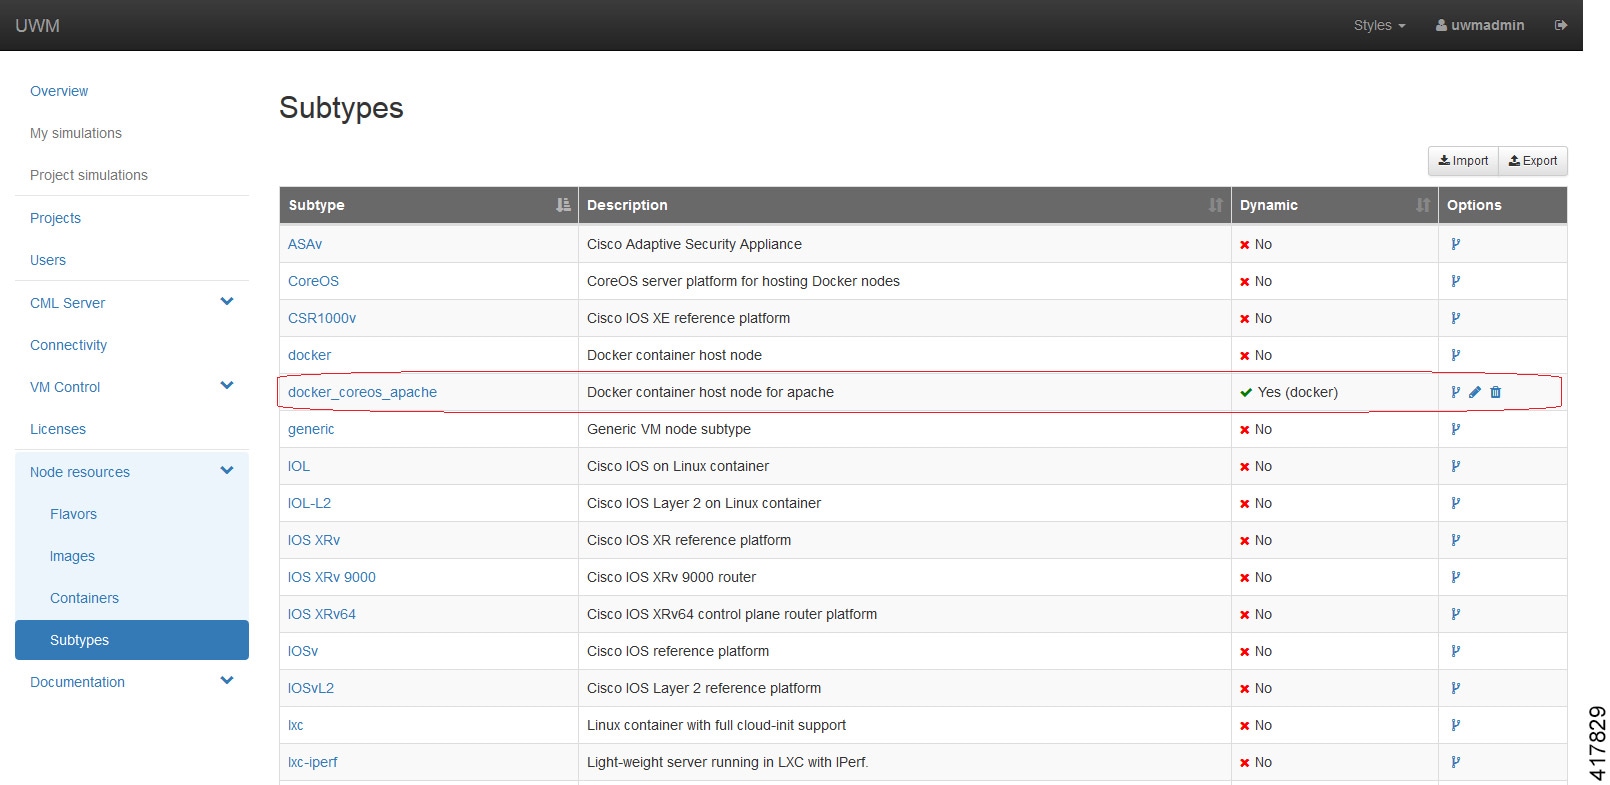Click the fork icon in the CoreOS row
Screen dimensions: 1610x785
(1455, 281)
